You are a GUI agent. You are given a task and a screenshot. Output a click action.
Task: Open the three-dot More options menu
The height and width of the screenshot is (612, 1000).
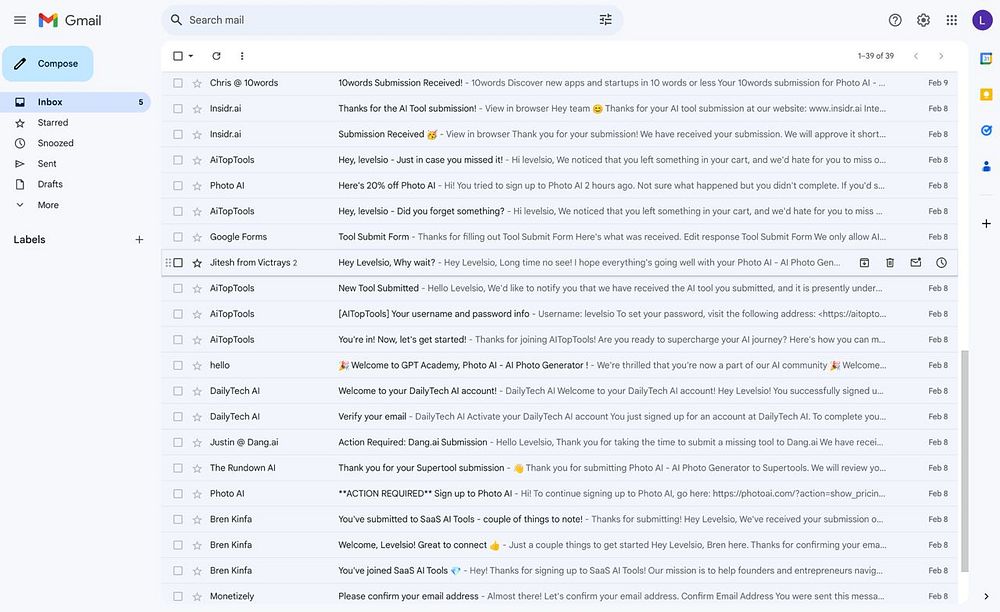click(242, 56)
